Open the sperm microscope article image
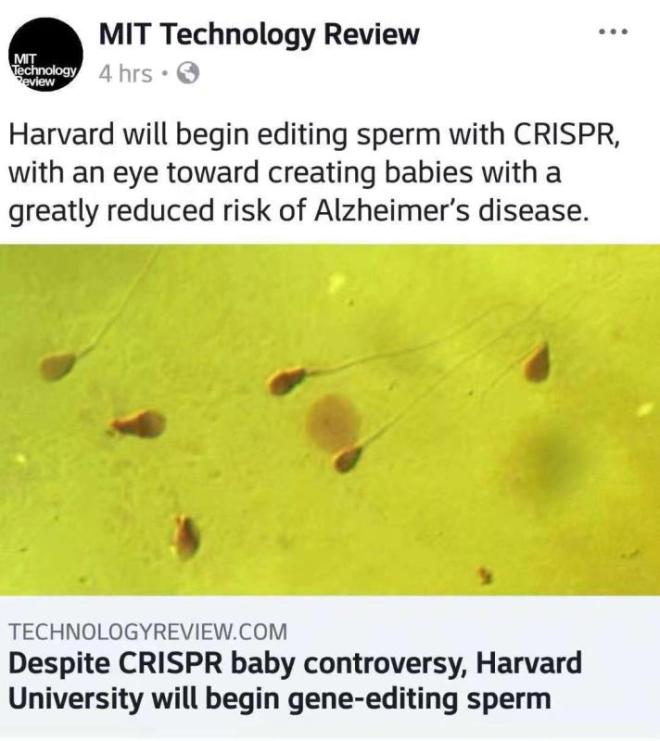Screen dimensions: 660x741 pyautogui.click(x=330, y=420)
